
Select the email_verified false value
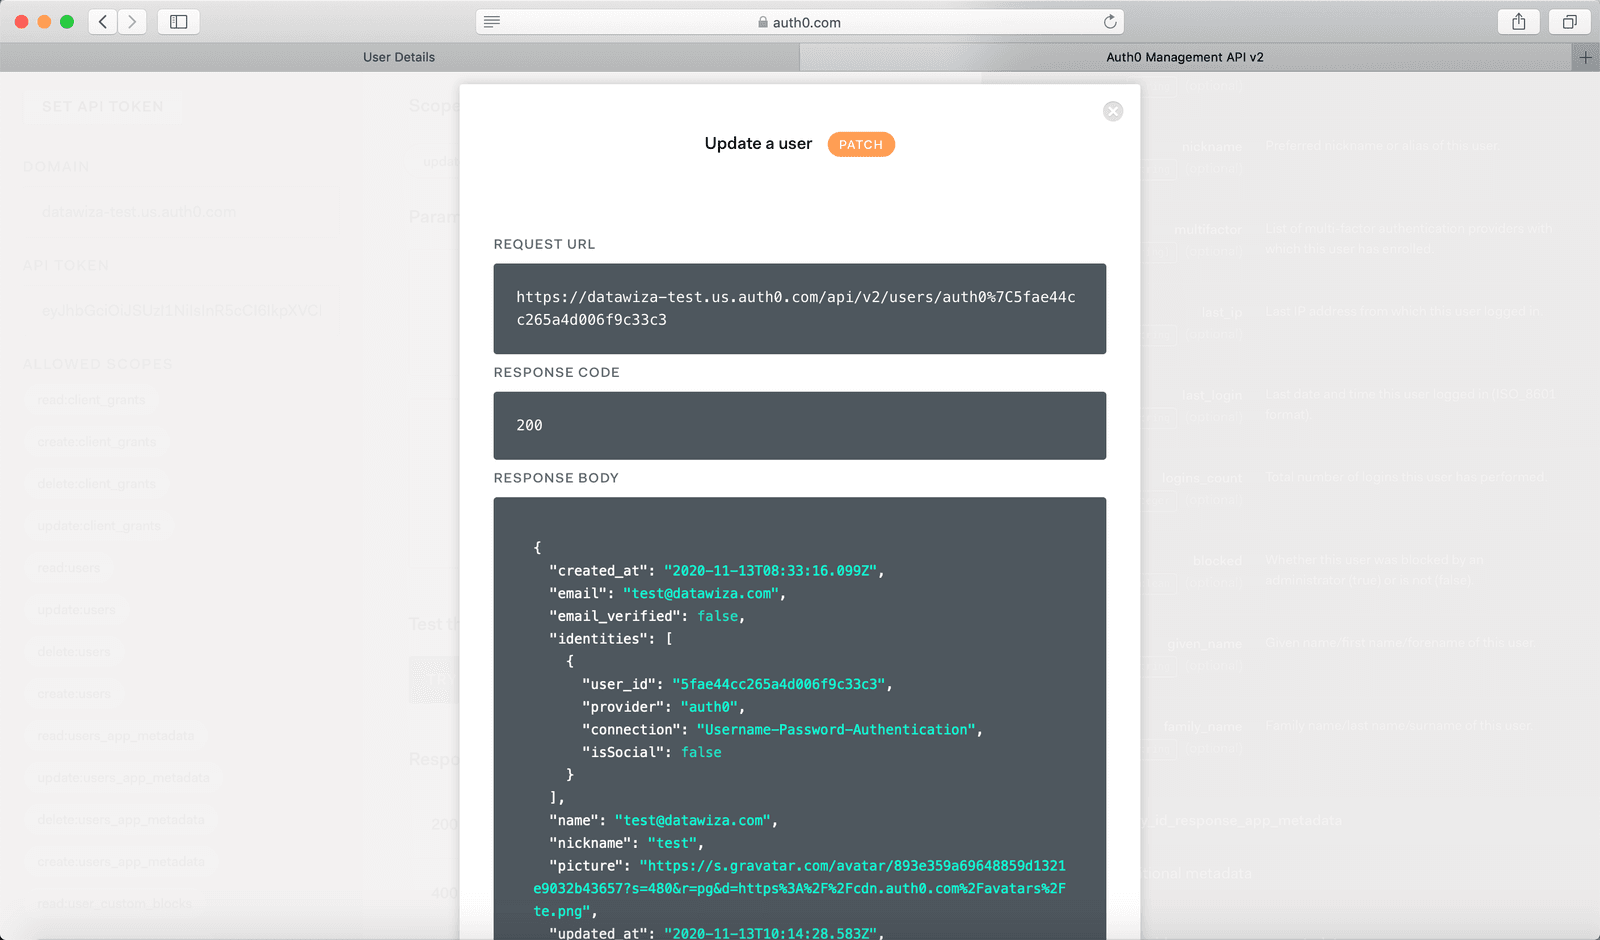click(x=718, y=617)
